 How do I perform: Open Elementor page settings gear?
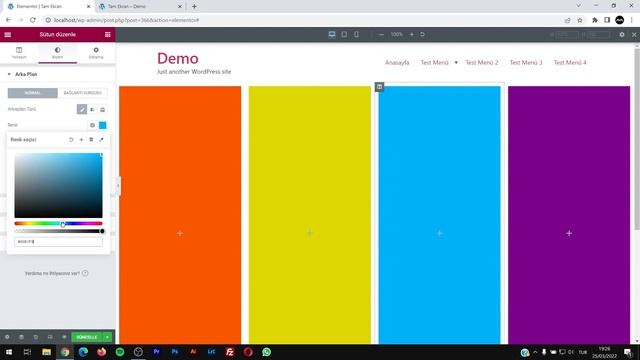tap(7, 337)
